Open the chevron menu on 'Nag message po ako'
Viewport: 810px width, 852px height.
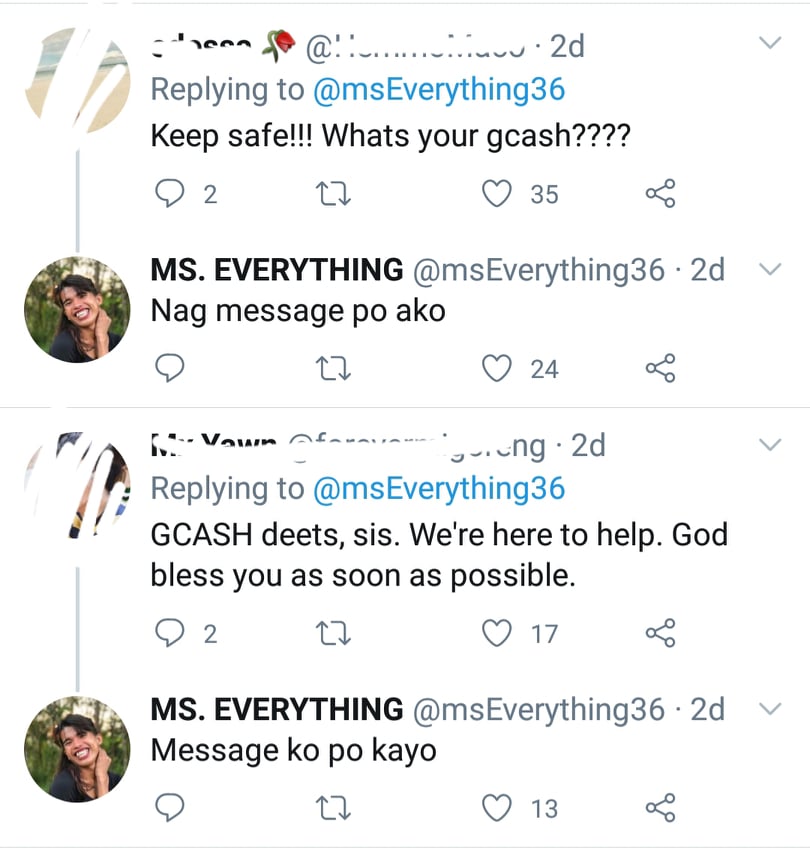769,269
